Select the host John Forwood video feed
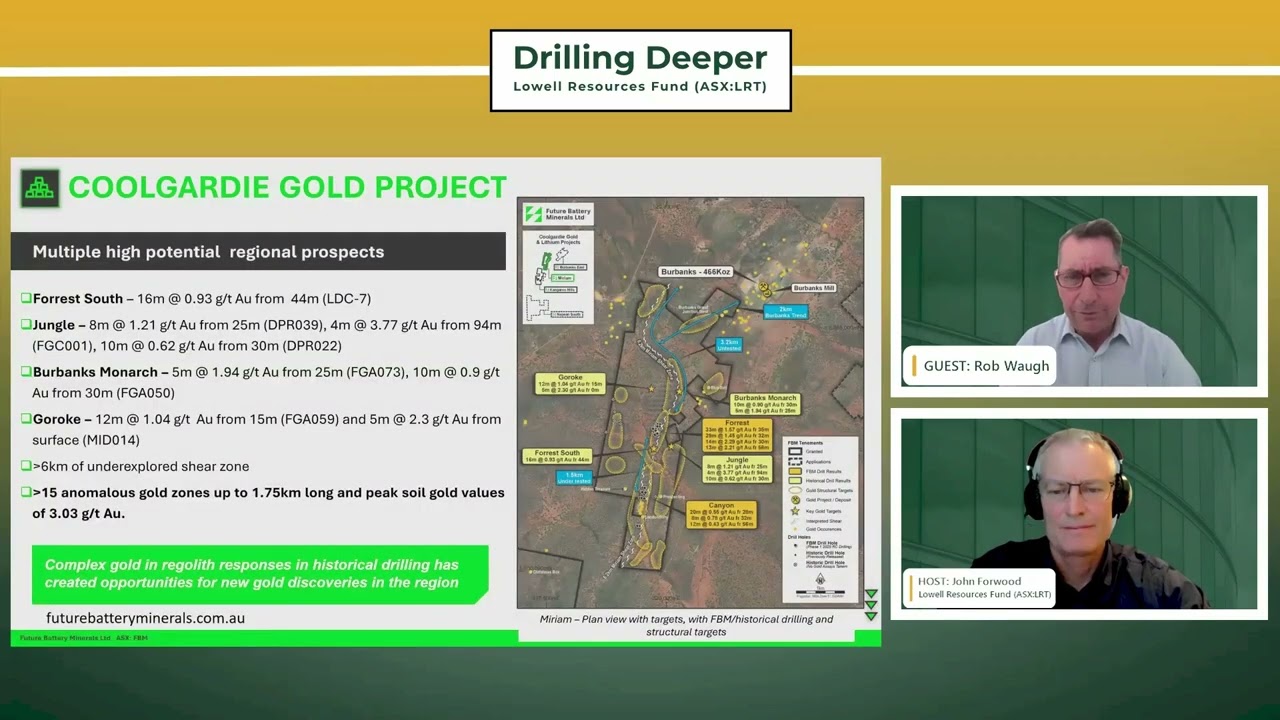The height and width of the screenshot is (720, 1280). pos(1079,513)
